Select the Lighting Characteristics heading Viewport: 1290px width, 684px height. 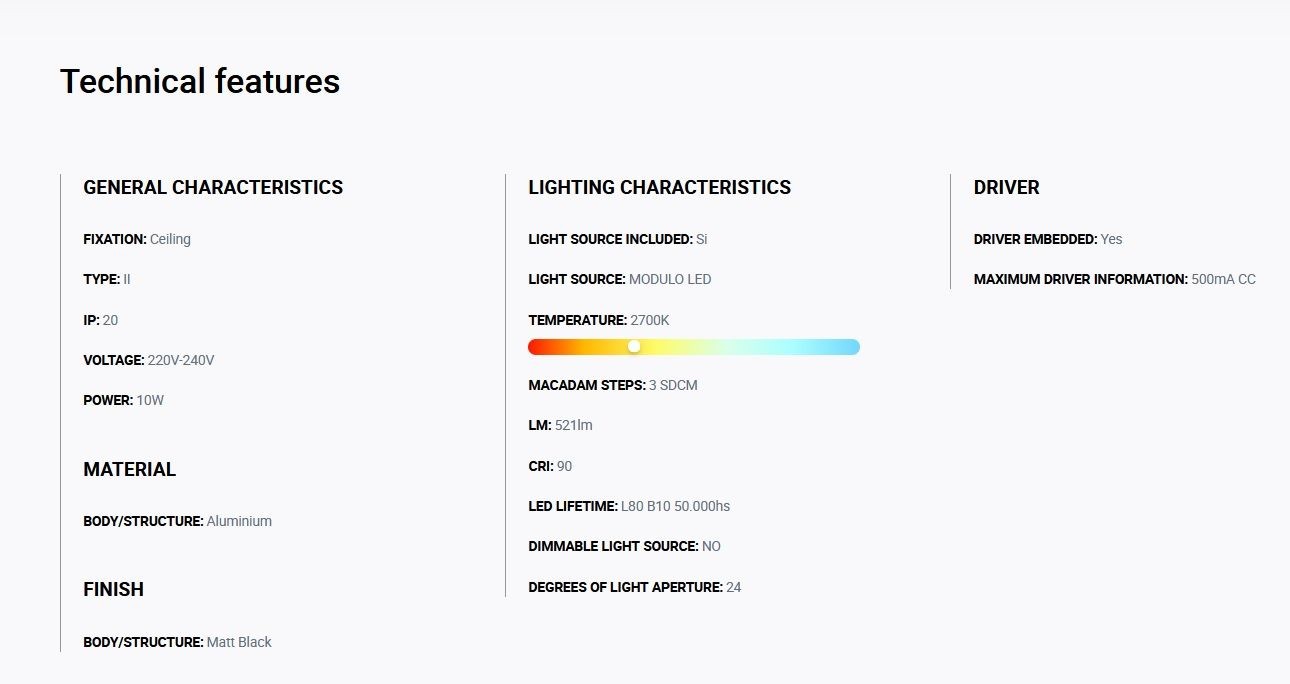tap(659, 188)
